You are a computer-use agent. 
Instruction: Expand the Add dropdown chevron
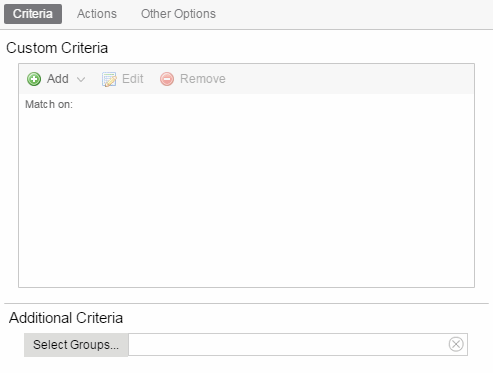tap(81, 79)
